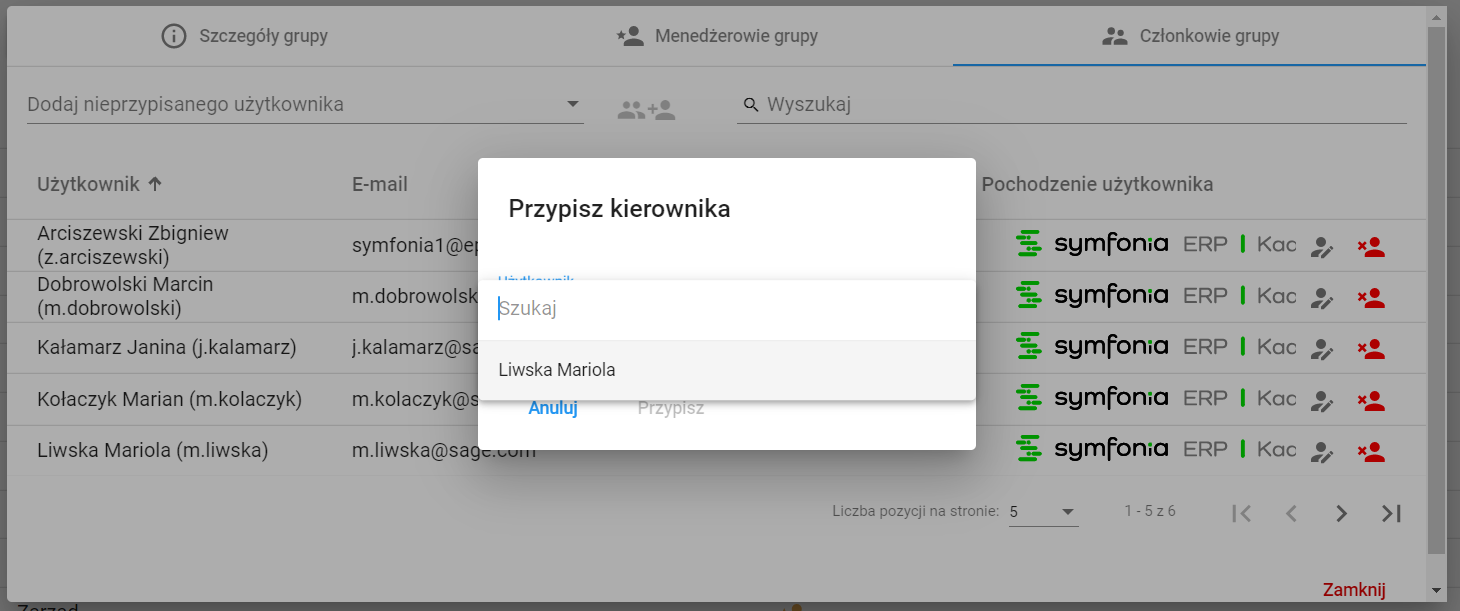Click the Szukaj search field
This screenshot has height=611, width=1460.
coord(727,309)
